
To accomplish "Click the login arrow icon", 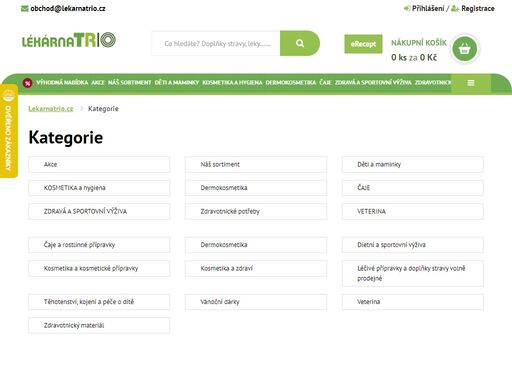I will [407, 9].
